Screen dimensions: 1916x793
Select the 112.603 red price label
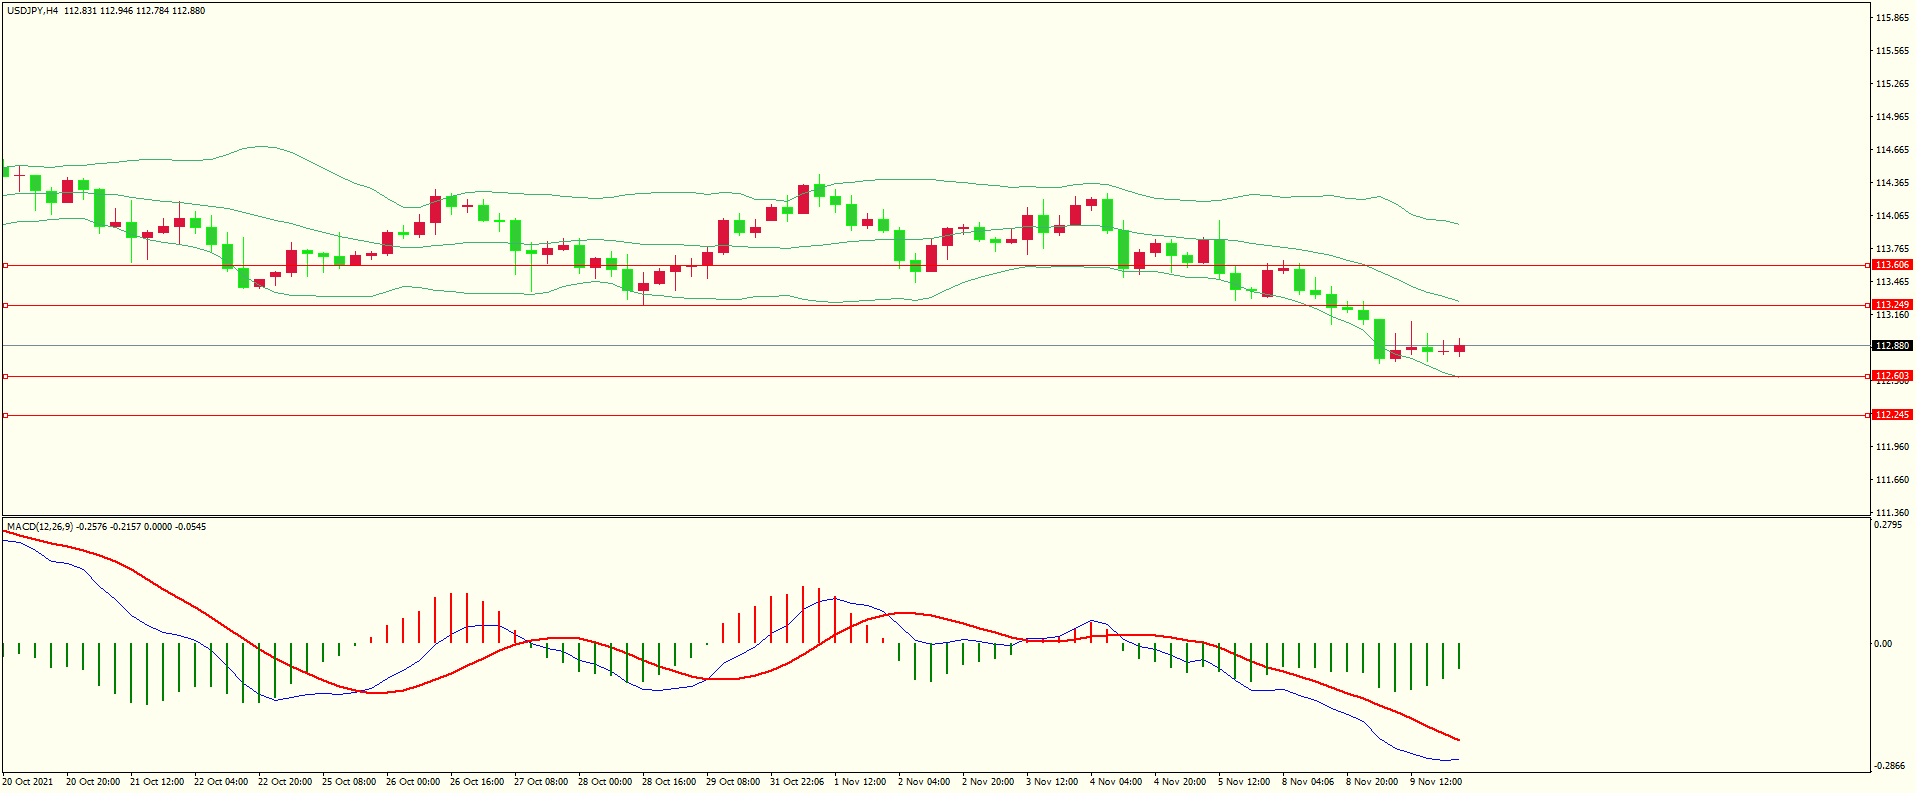click(x=1891, y=376)
